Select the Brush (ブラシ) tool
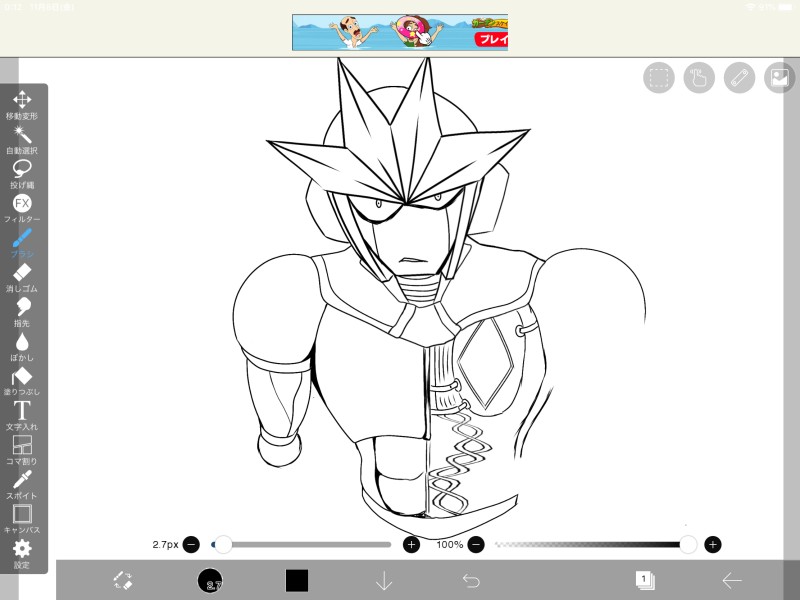Viewport: 800px width, 600px height. (22, 243)
